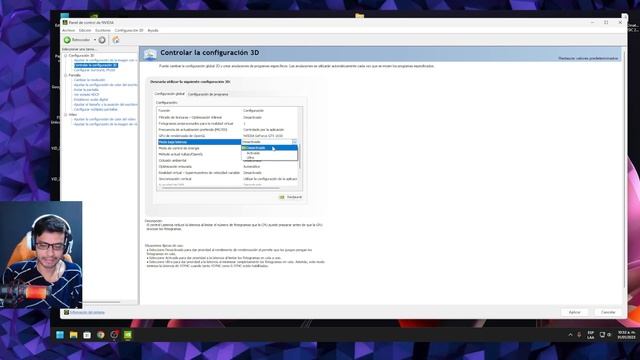The height and width of the screenshot is (360, 640).
Task: Open the ESP LAA language indicator
Action: coord(591,335)
